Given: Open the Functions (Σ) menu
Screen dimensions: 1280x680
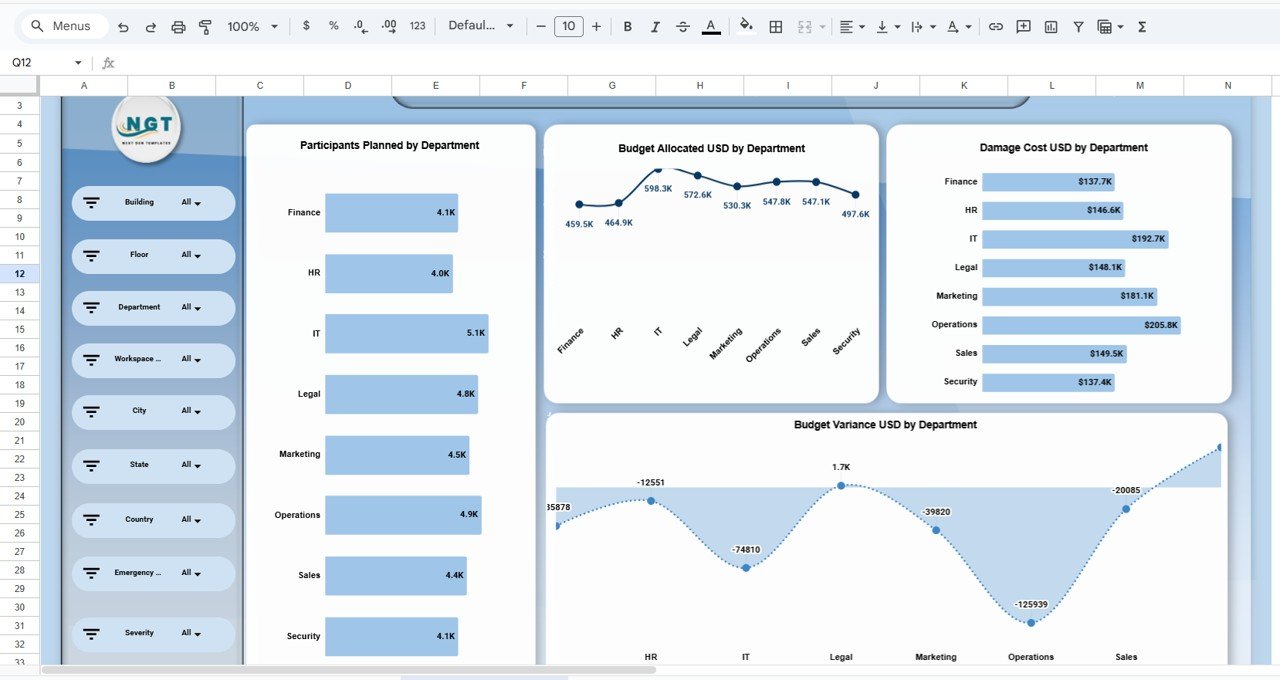Looking at the screenshot, I should pos(1140,26).
